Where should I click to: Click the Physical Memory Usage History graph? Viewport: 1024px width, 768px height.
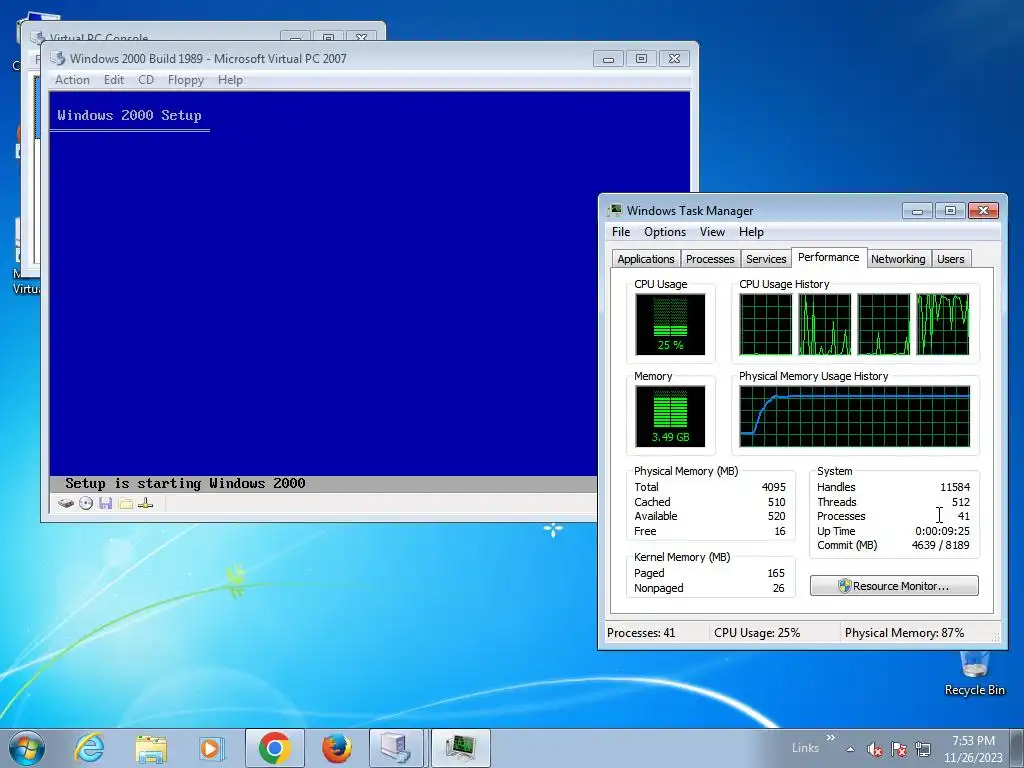pos(855,416)
